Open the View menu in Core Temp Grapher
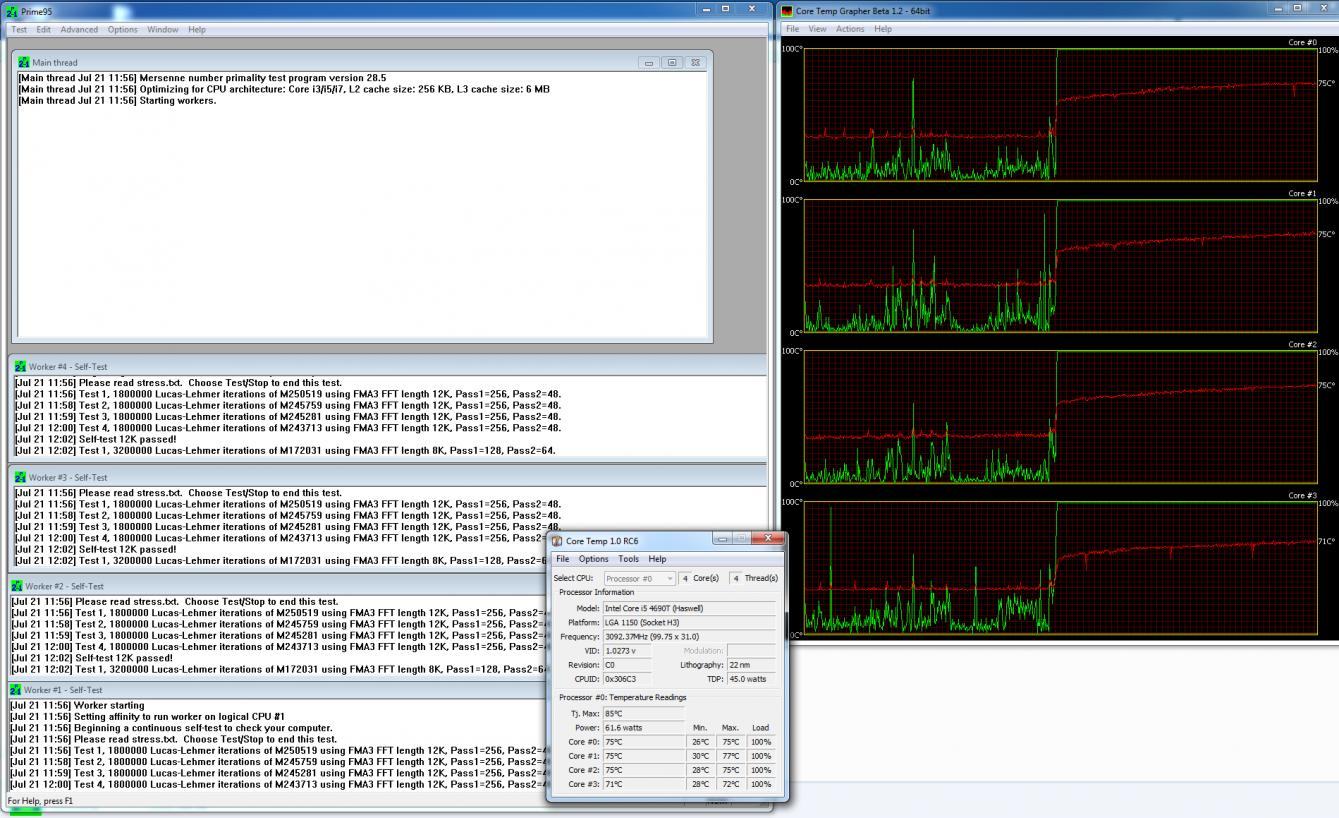This screenshot has width=1339, height=818. click(x=817, y=29)
